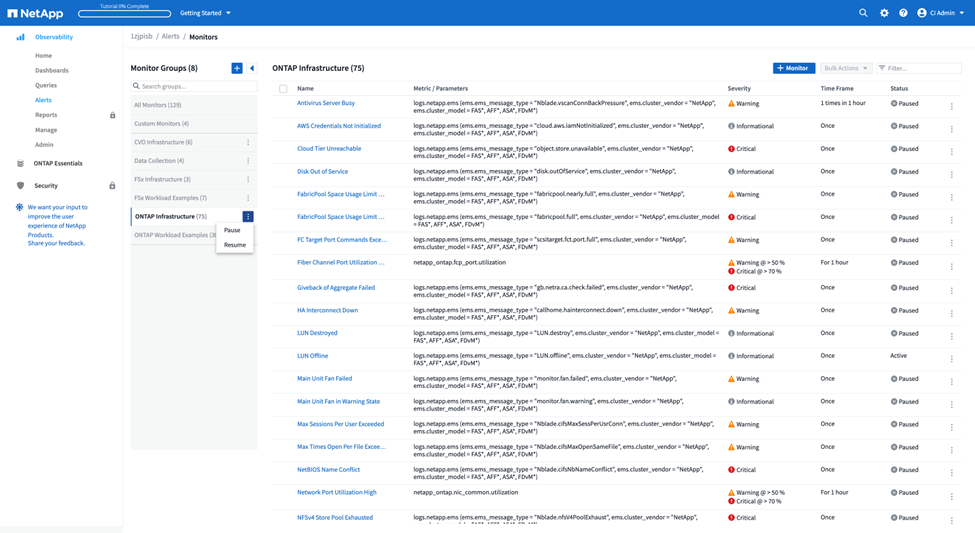The height and width of the screenshot is (533, 975).
Task: Open NFSv4 Store Pool Exhausted monitor
Action: (335, 517)
